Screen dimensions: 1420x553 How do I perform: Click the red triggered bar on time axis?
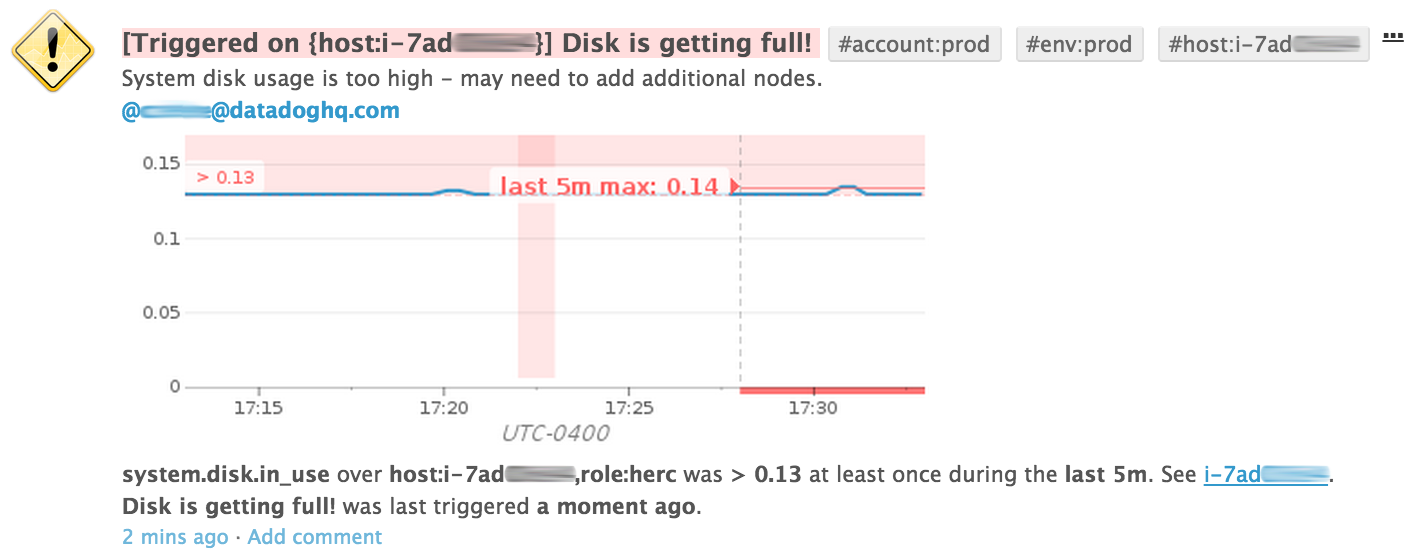(x=832, y=390)
